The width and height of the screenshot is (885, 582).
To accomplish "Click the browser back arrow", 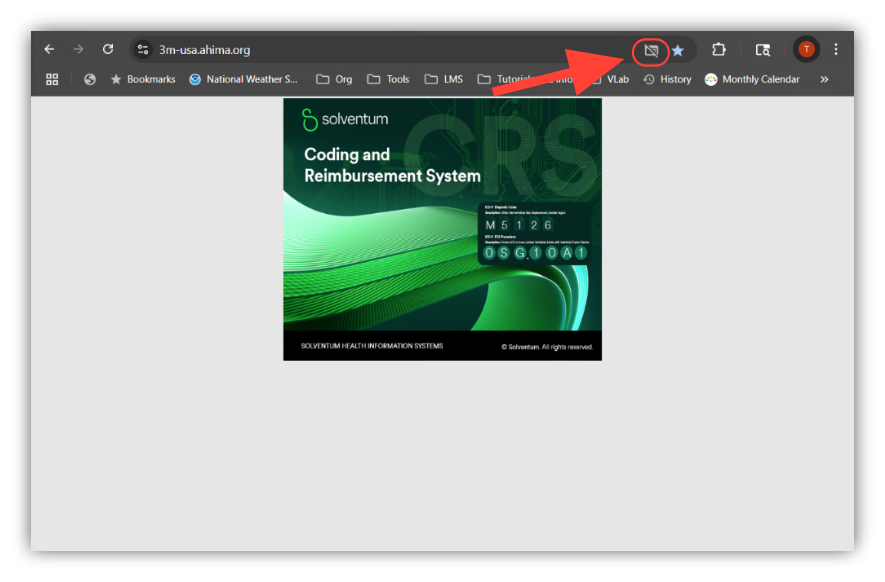I will [49, 49].
